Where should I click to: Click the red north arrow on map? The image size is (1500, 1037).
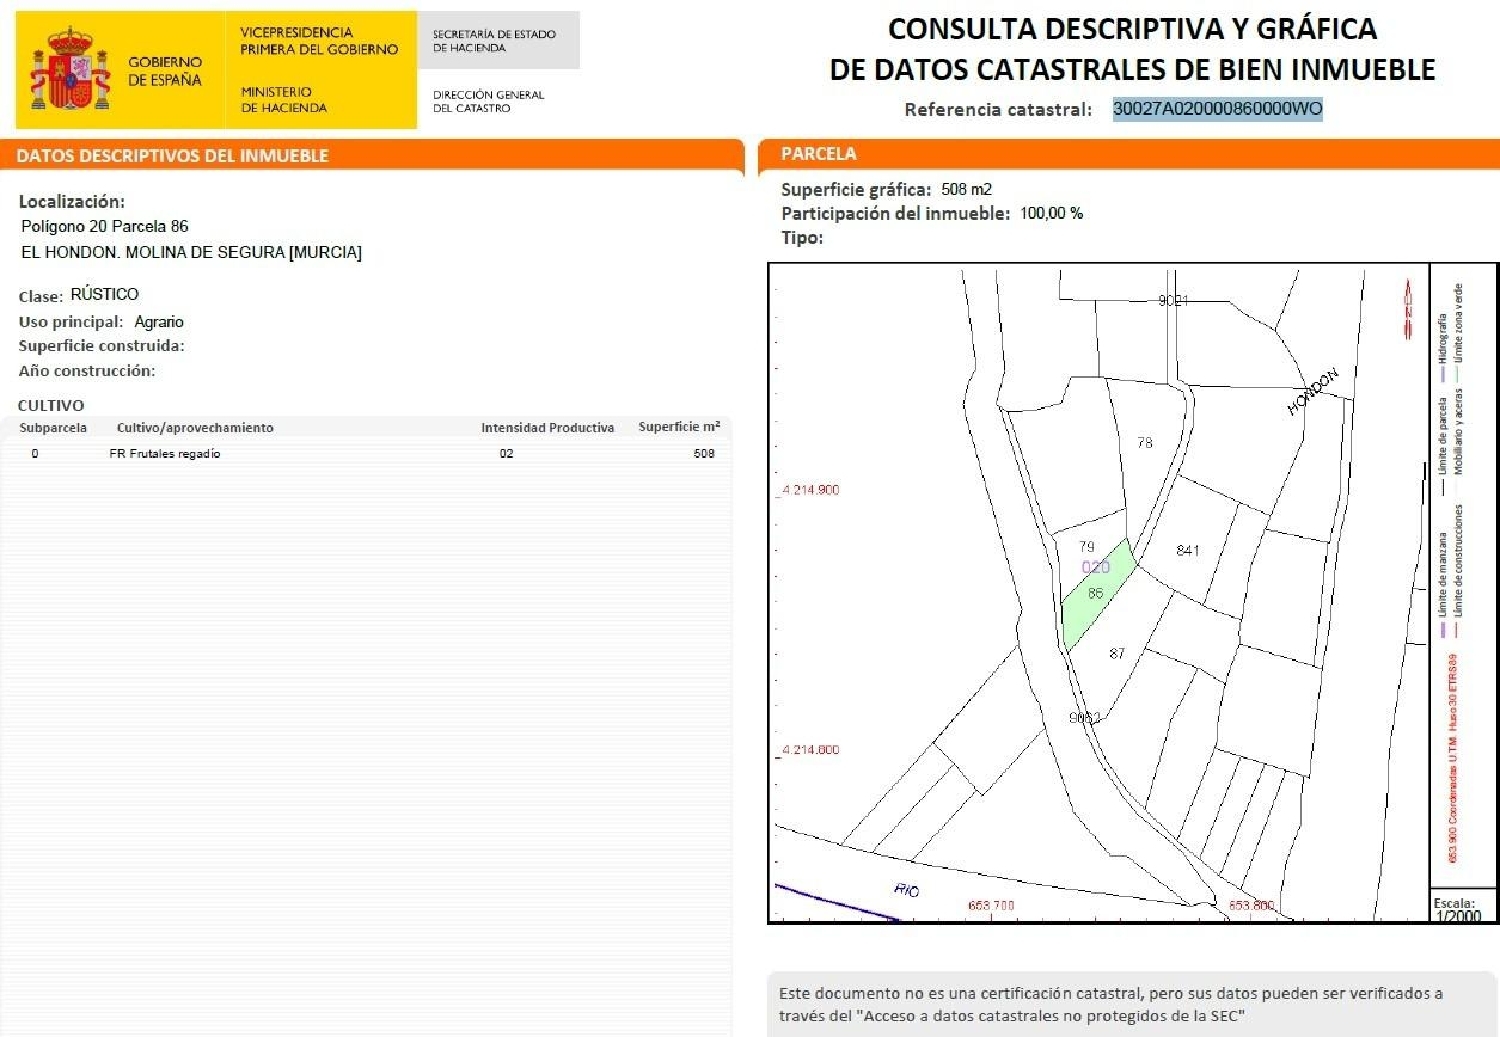(x=1408, y=310)
